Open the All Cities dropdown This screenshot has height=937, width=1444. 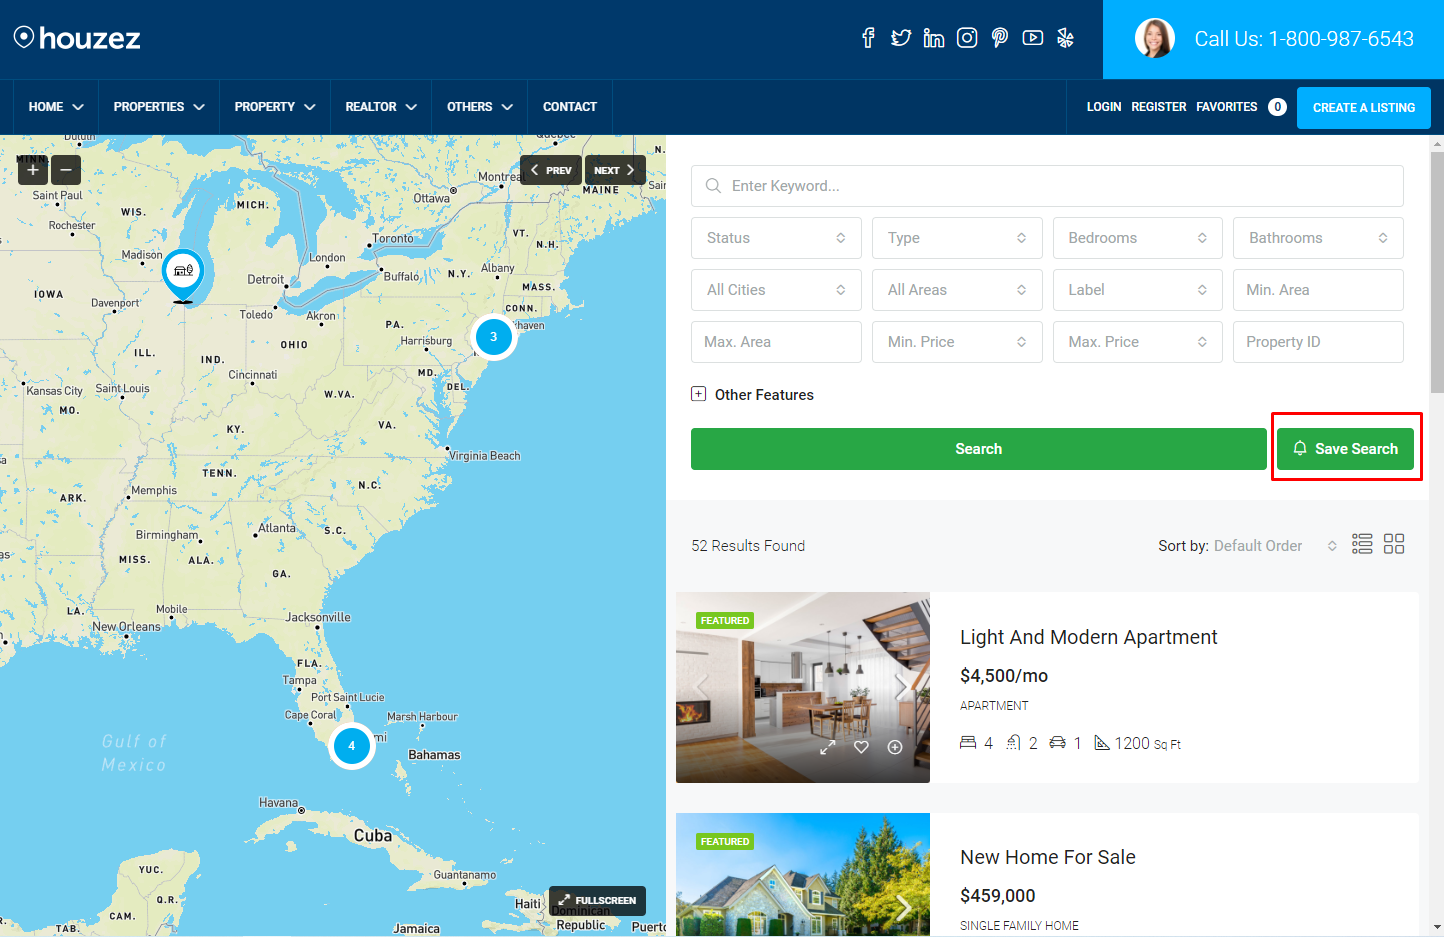coord(776,290)
